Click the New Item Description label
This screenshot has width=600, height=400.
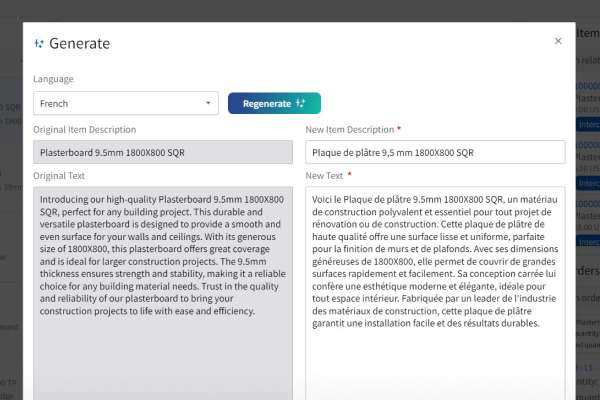350,130
